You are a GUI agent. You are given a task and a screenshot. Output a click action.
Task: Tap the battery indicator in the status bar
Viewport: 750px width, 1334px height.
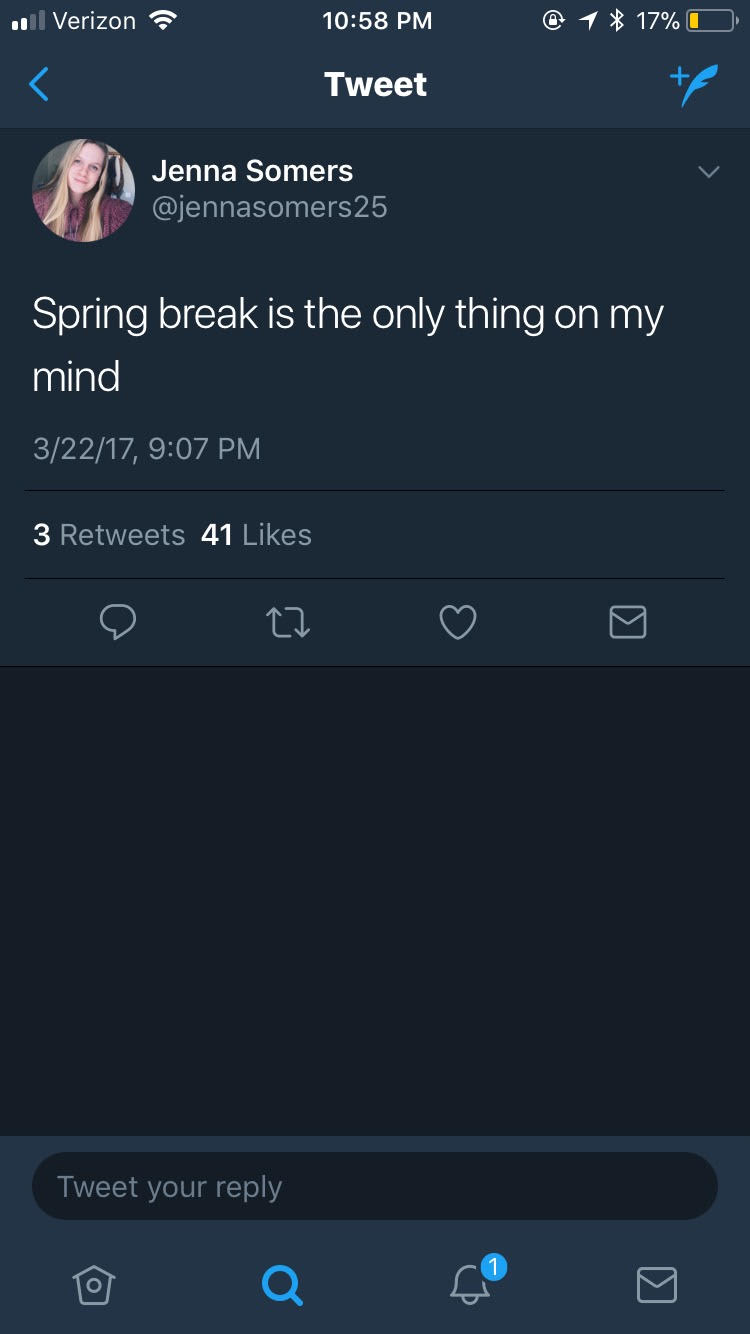tap(713, 20)
